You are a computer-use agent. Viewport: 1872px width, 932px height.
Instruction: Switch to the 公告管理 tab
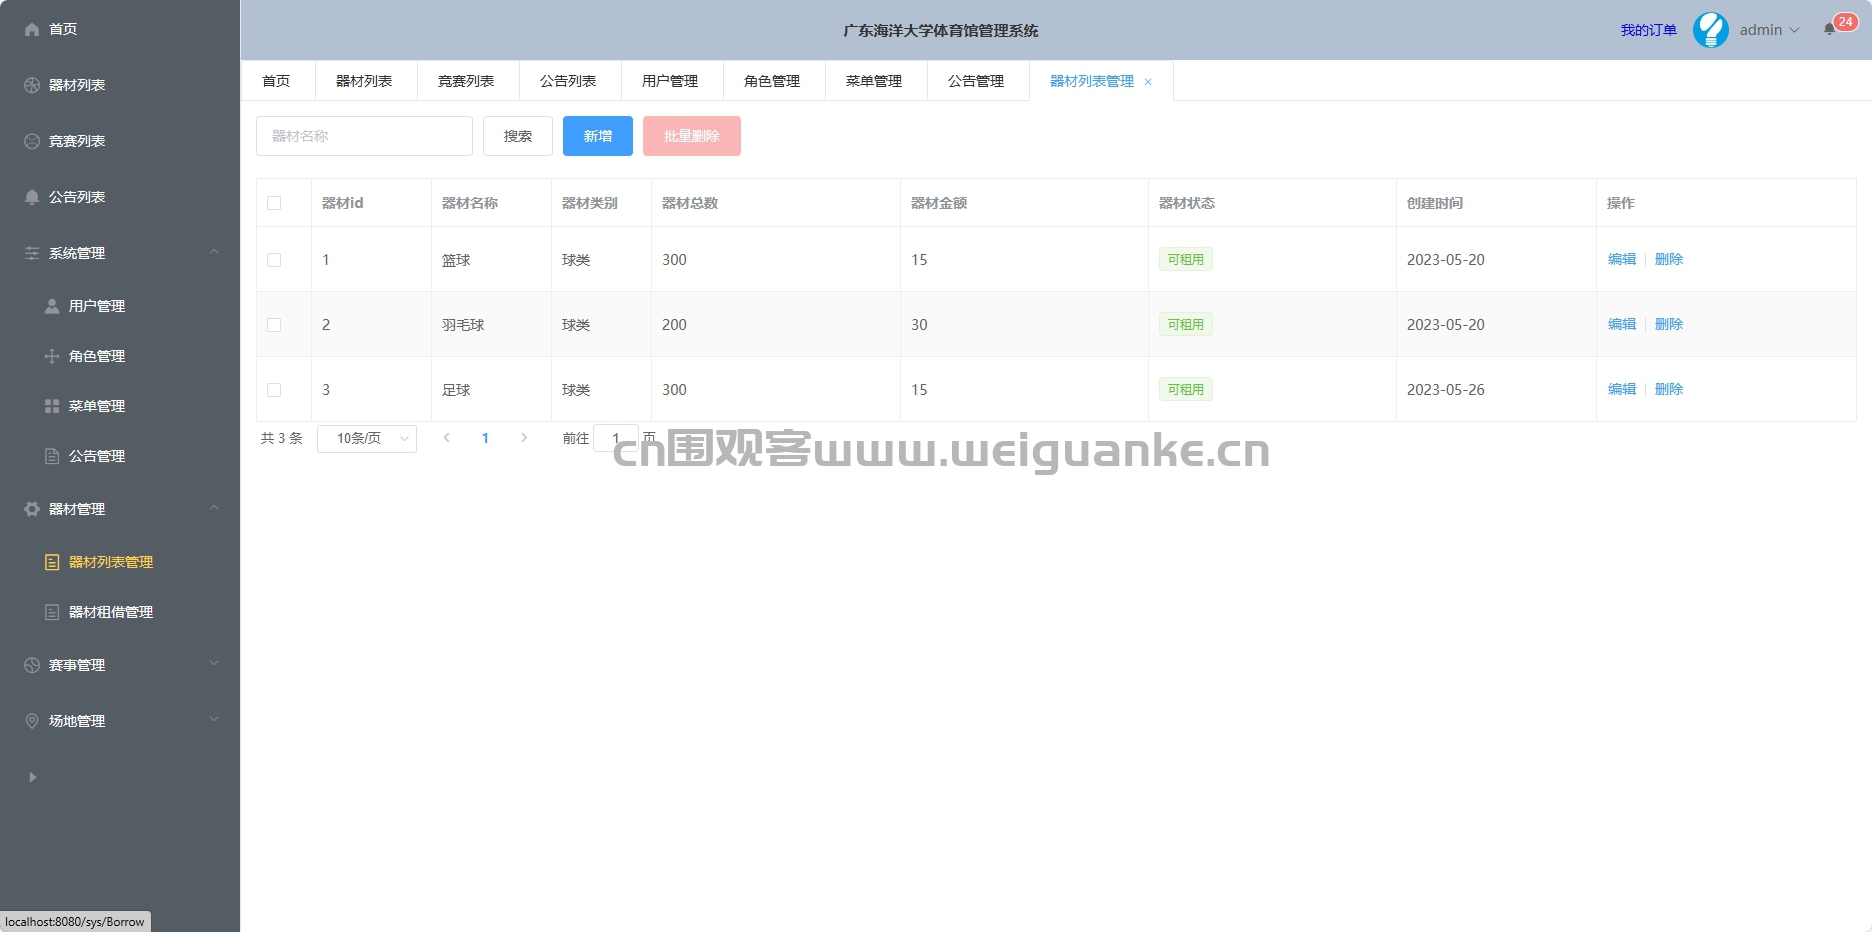977,81
